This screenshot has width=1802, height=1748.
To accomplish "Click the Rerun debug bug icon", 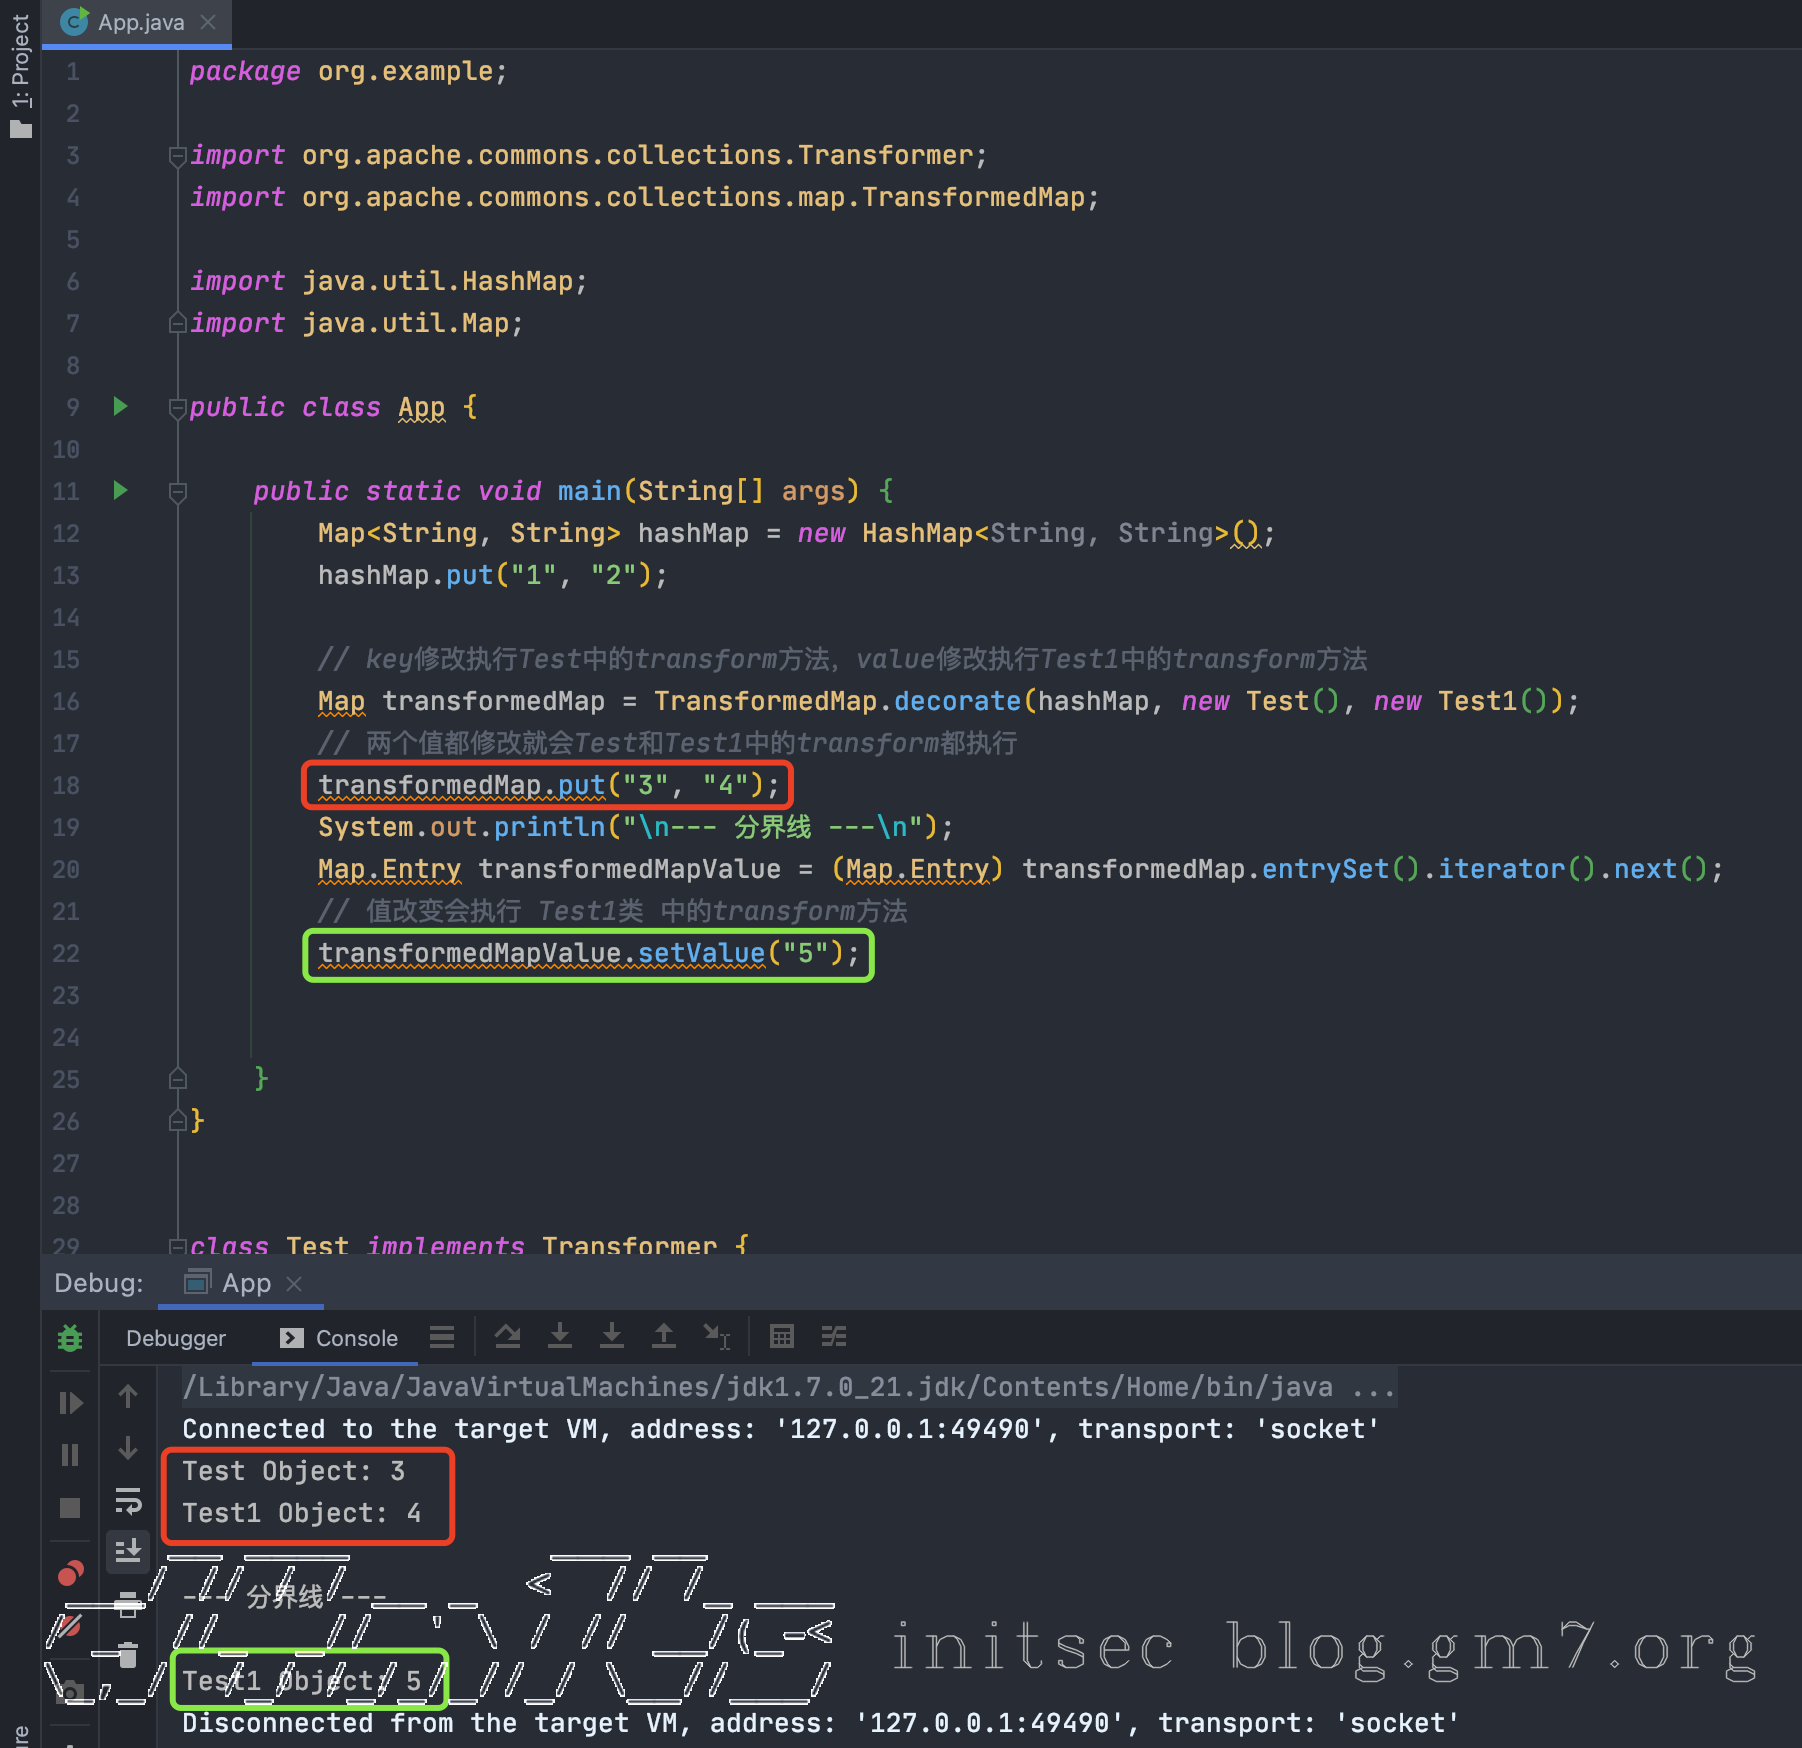I will 70,1338.
